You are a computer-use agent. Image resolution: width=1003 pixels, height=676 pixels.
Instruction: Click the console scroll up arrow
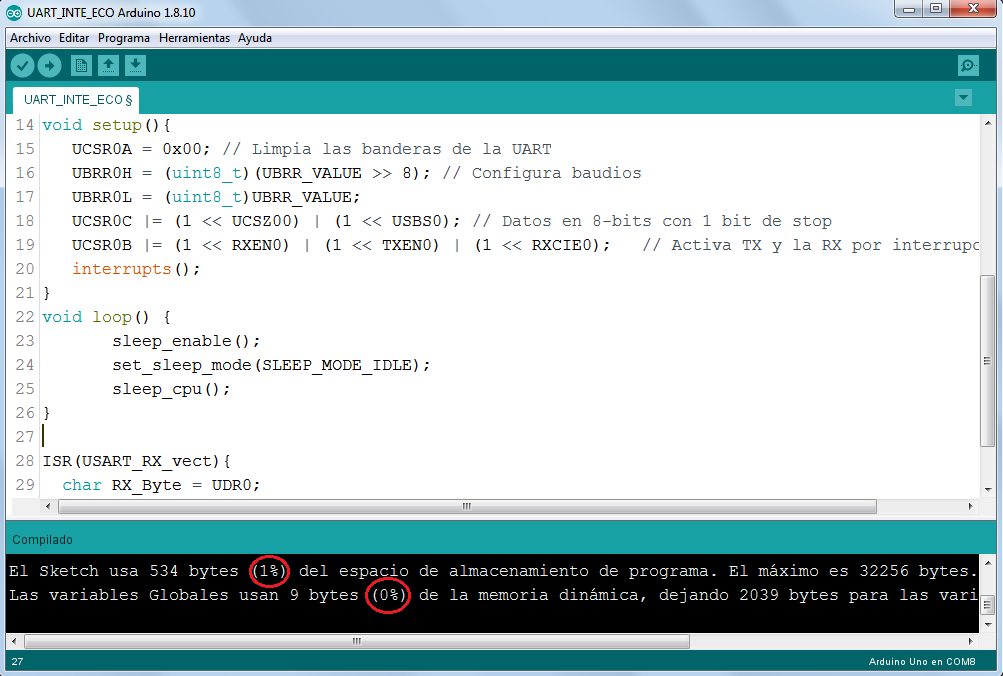click(x=988, y=563)
